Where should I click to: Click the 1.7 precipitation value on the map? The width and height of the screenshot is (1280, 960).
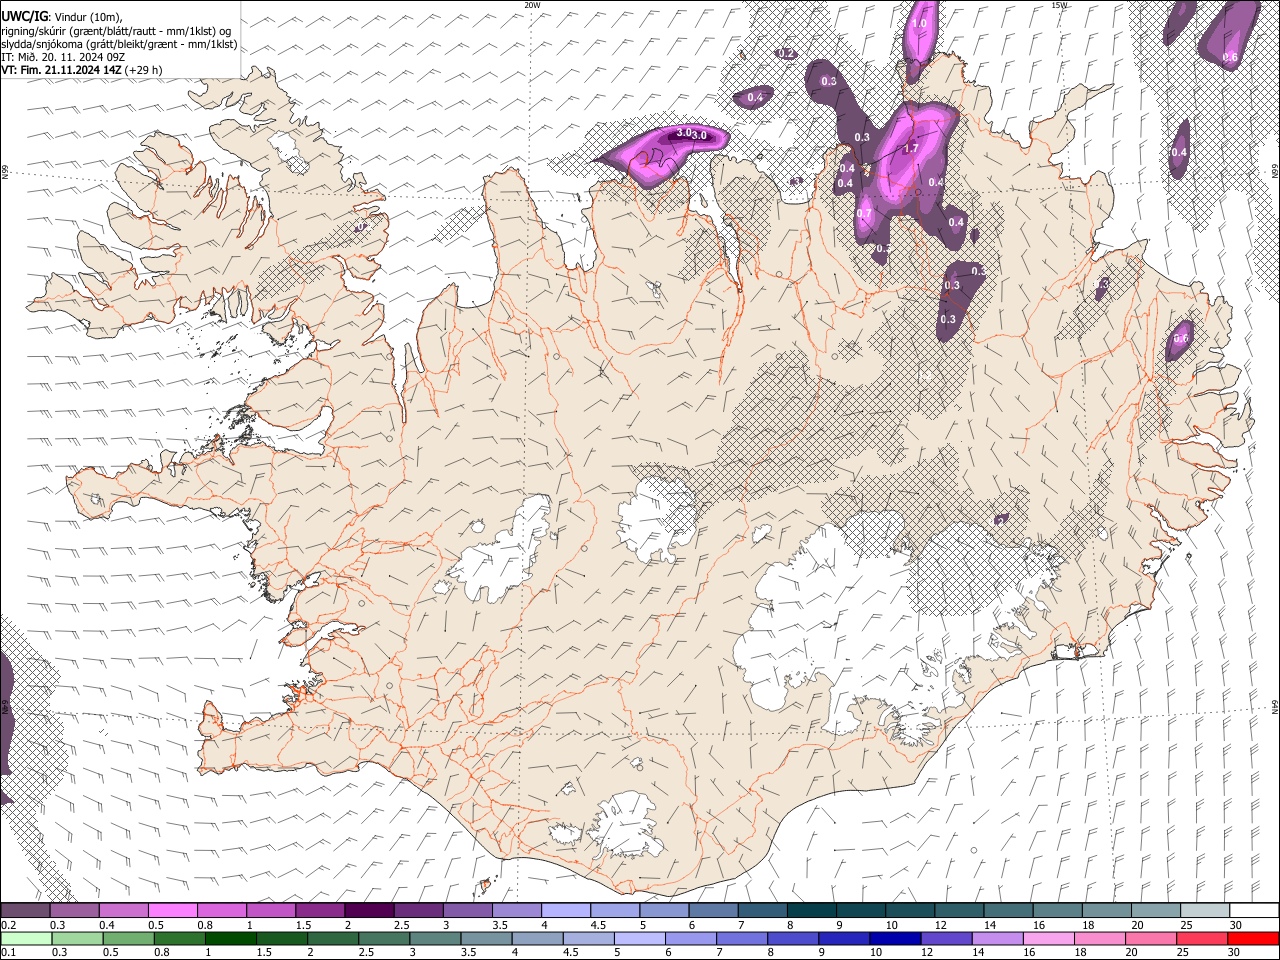(910, 148)
